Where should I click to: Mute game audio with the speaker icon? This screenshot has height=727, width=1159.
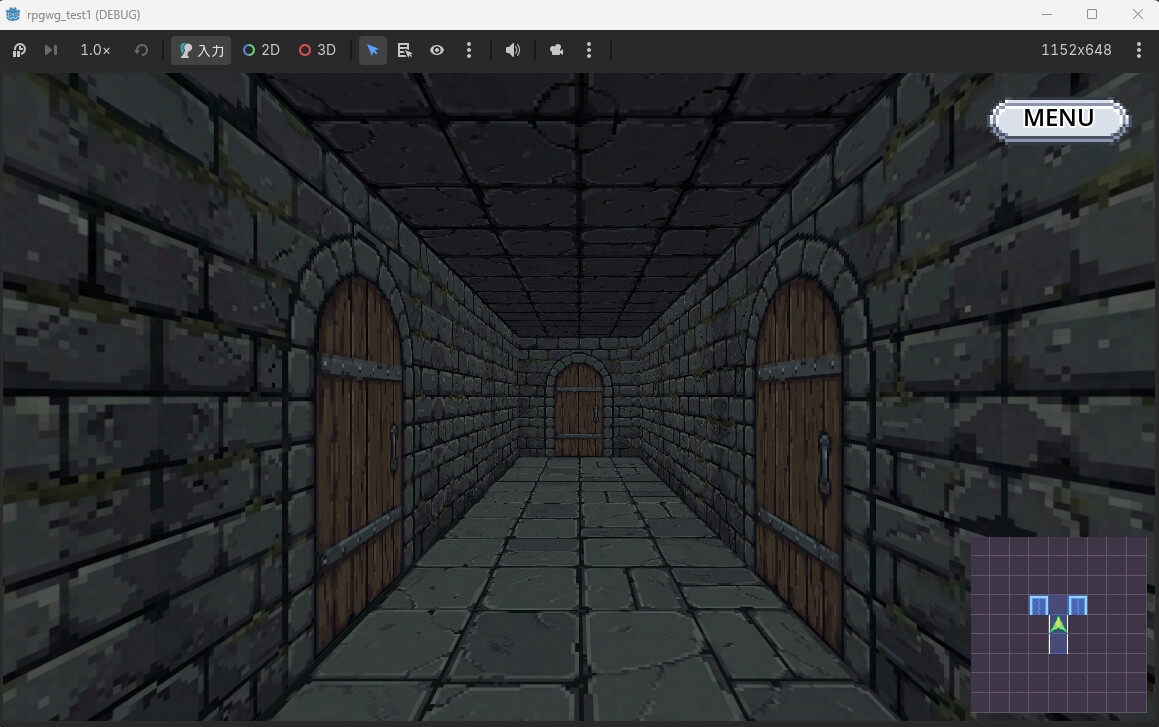[x=513, y=50]
